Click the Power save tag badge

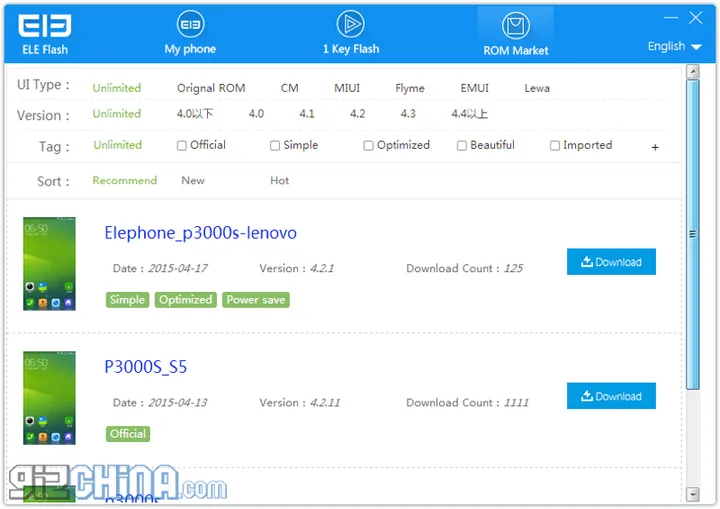pyautogui.click(x=256, y=300)
